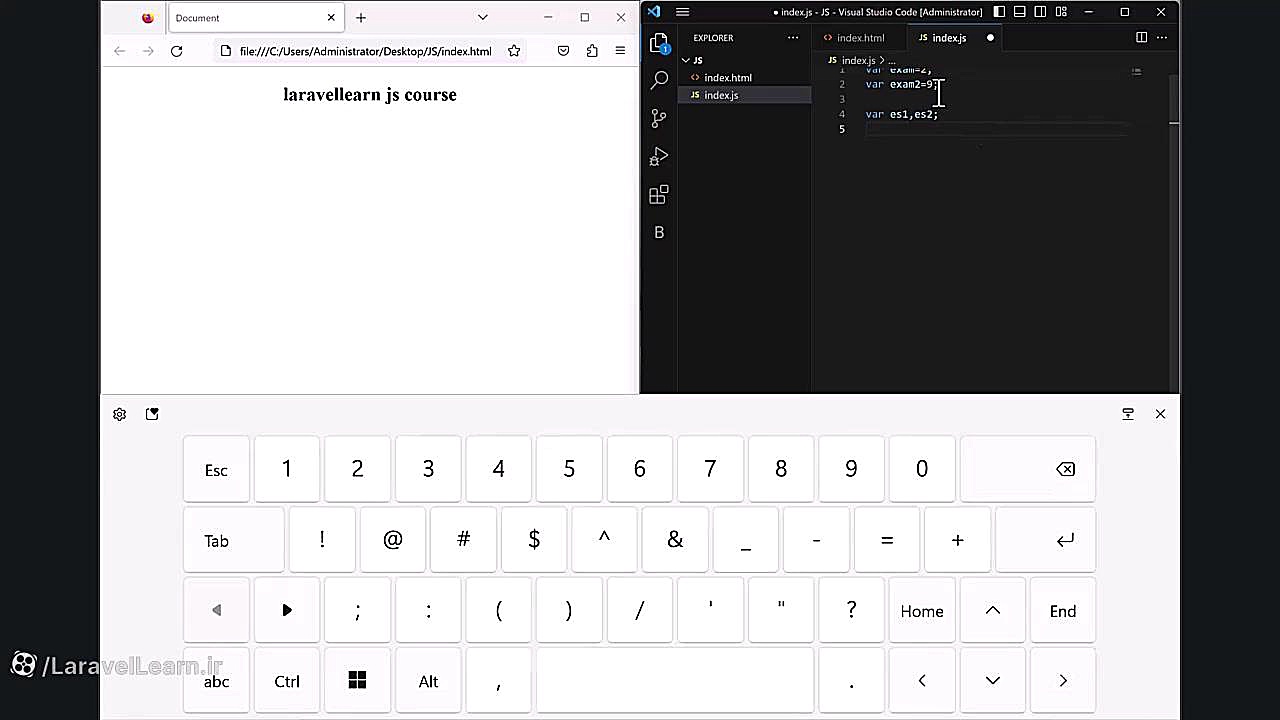Open the VS Code hamburger menu
This screenshot has width=1280, height=720.
point(682,12)
